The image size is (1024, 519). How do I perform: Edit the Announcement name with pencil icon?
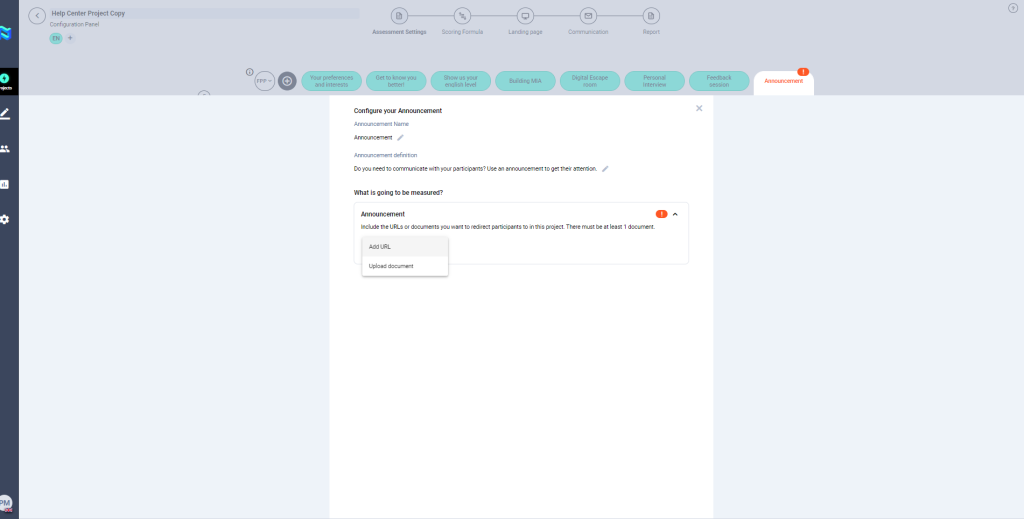click(x=400, y=138)
